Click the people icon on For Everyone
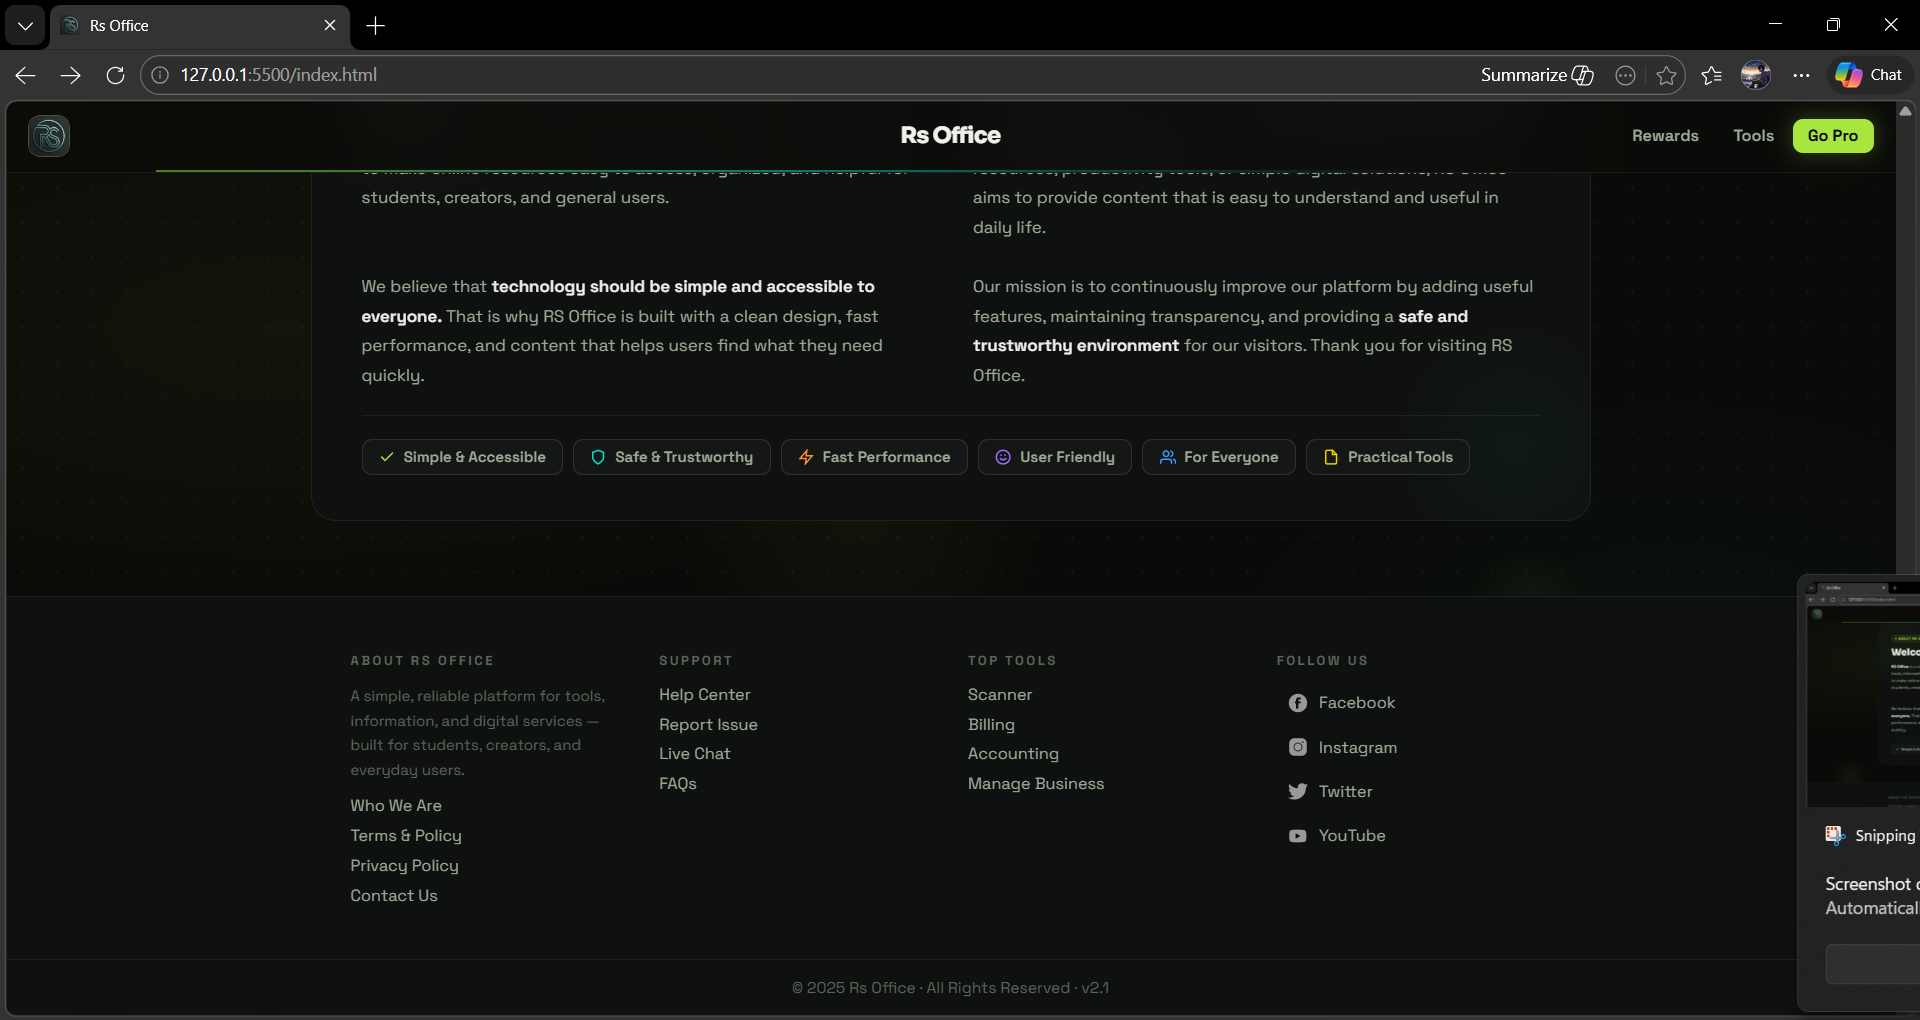Image resolution: width=1920 pixels, height=1020 pixels. 1167,457
